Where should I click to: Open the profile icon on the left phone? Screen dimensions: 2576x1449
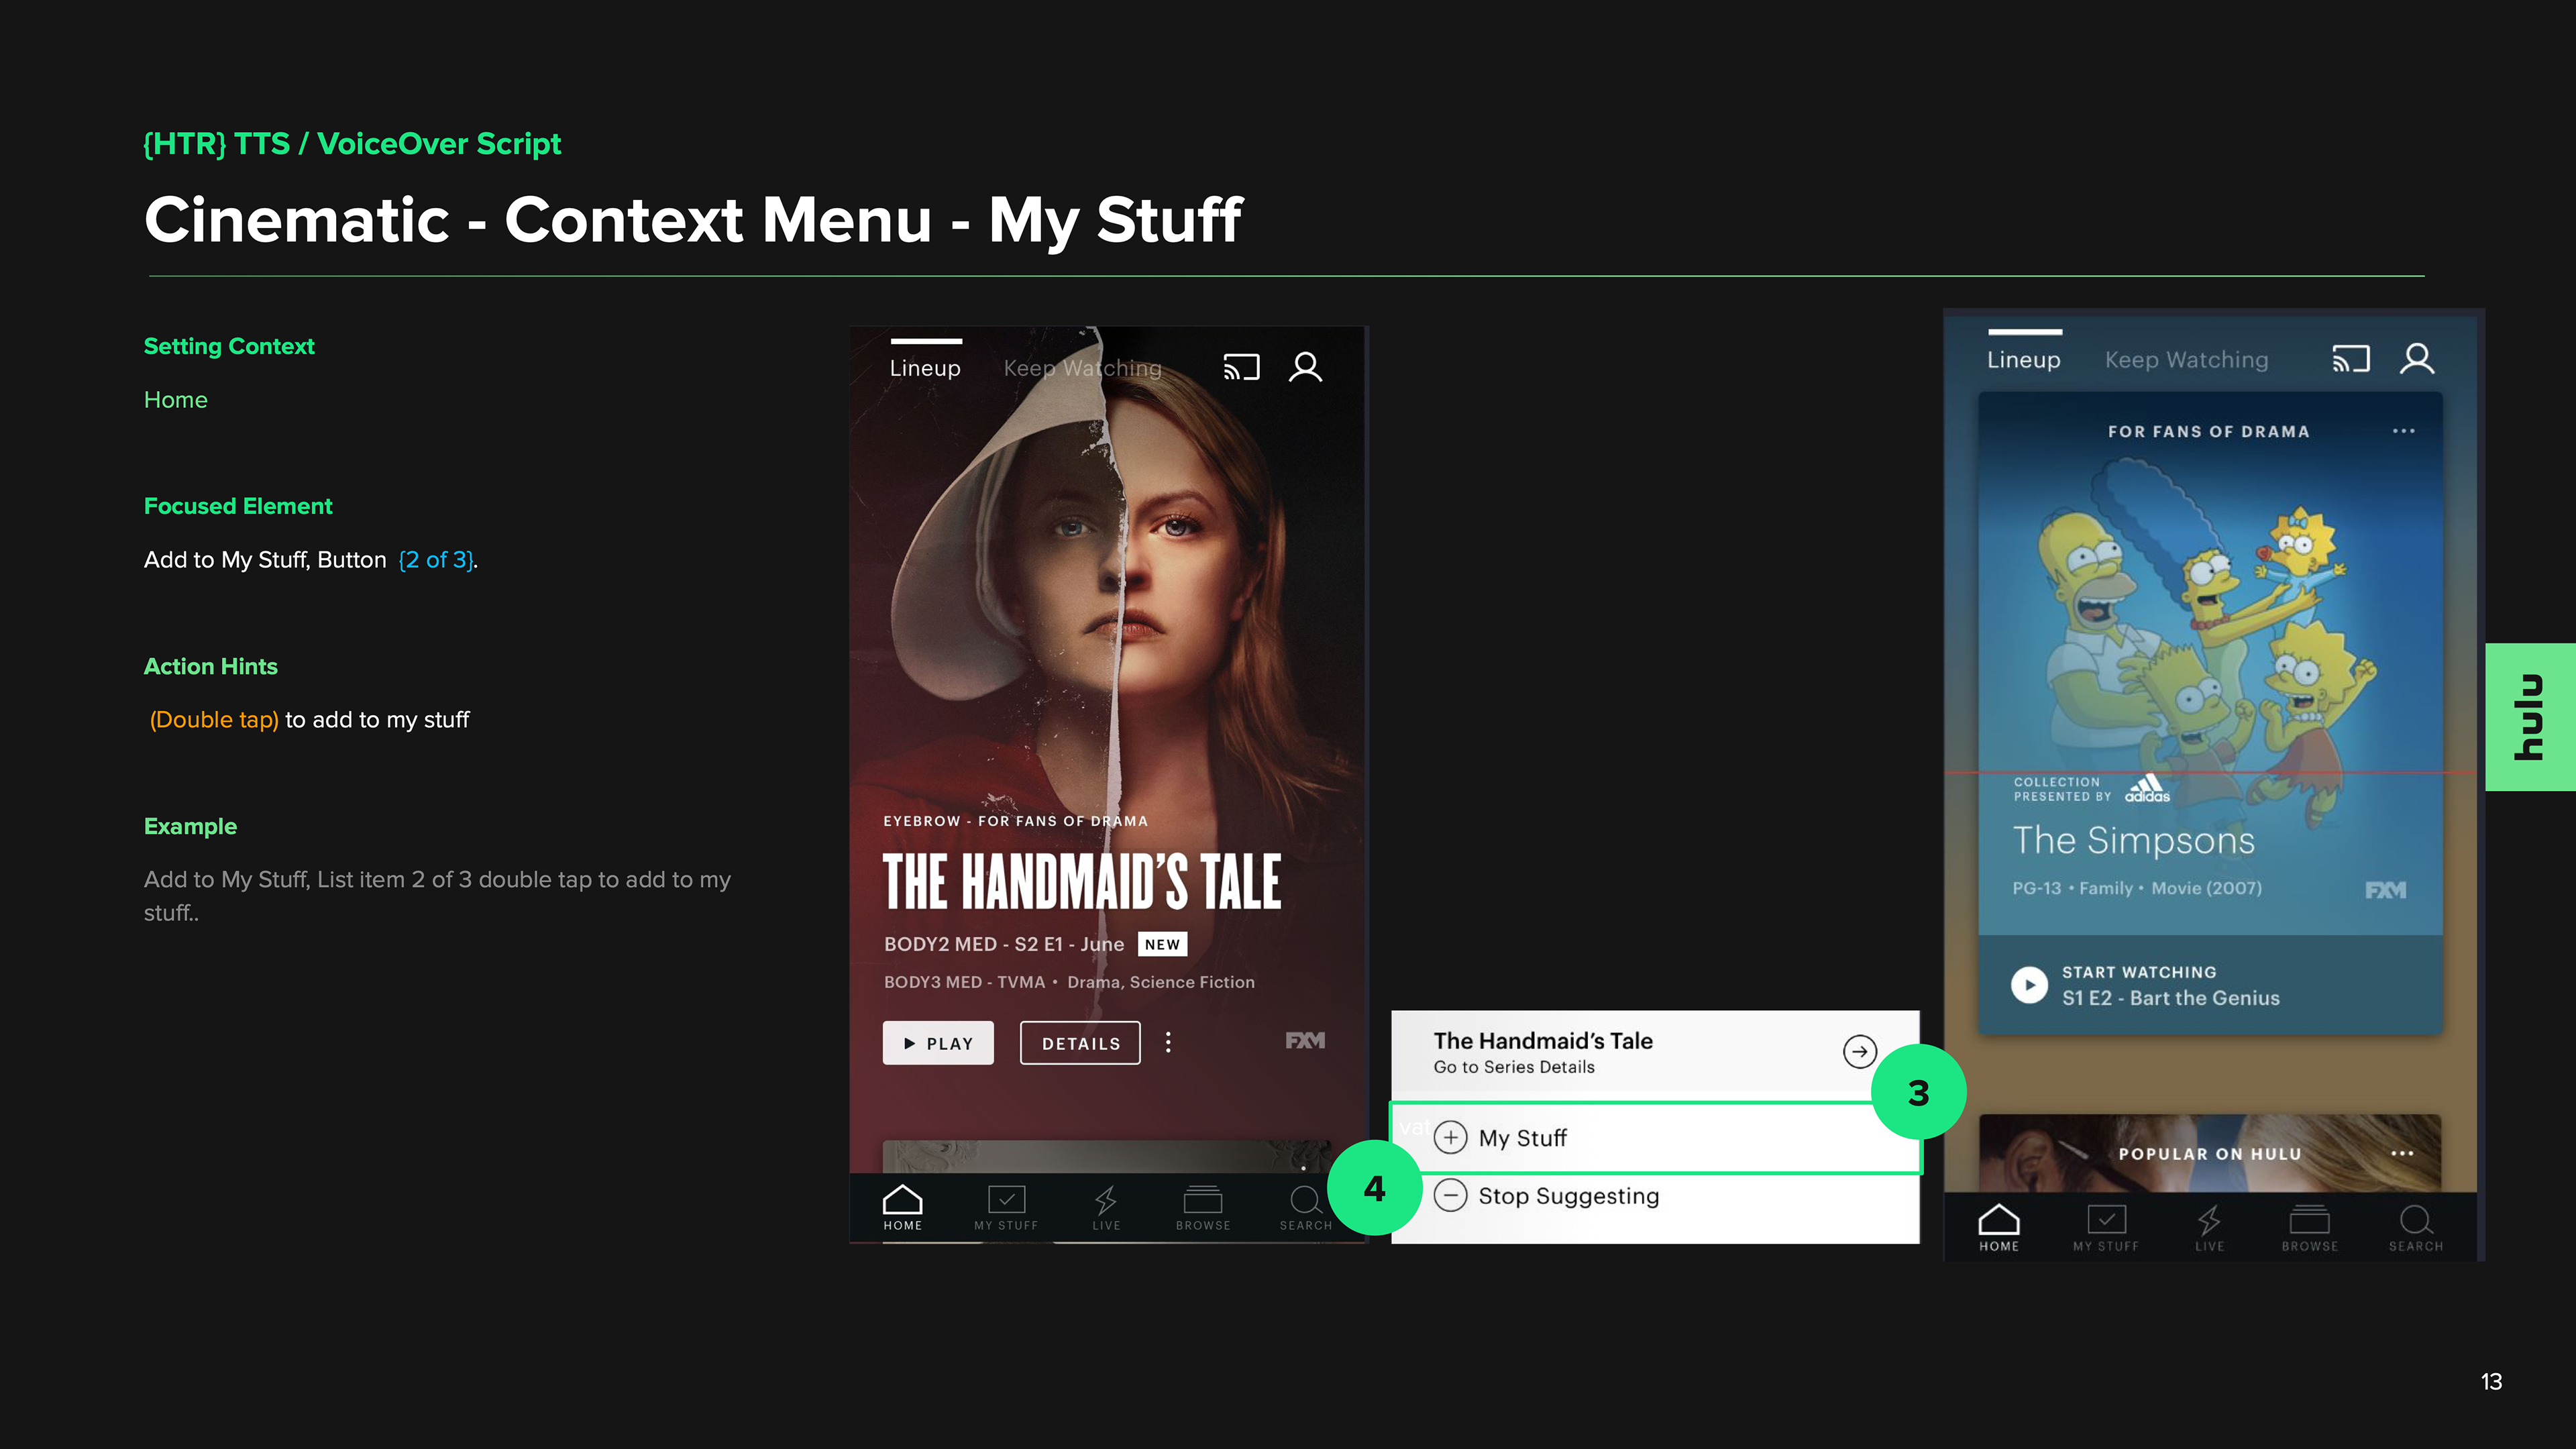coord(1305,368)
